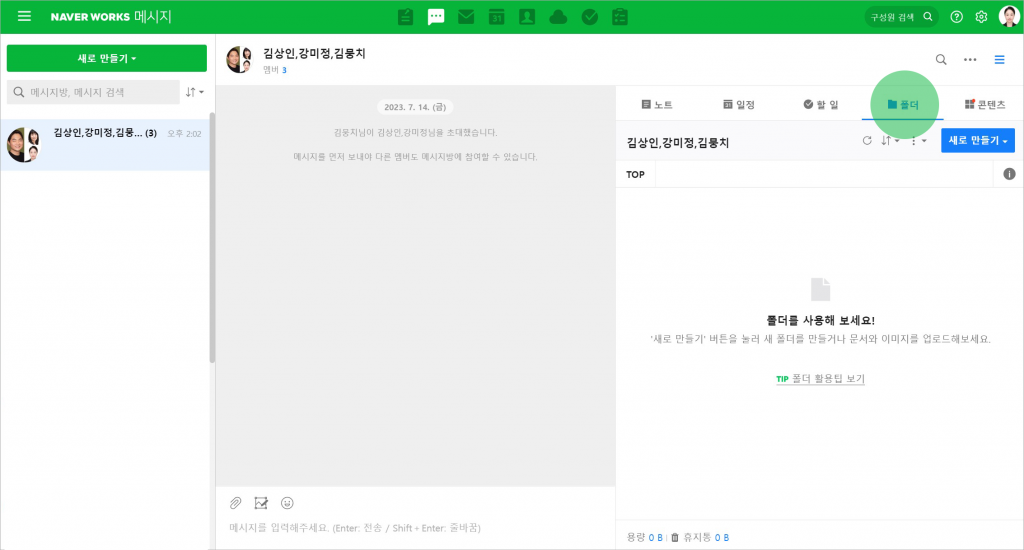1024x550 pixels.
Task: Open the emoji sticker picker
Action: coord(287,502)
